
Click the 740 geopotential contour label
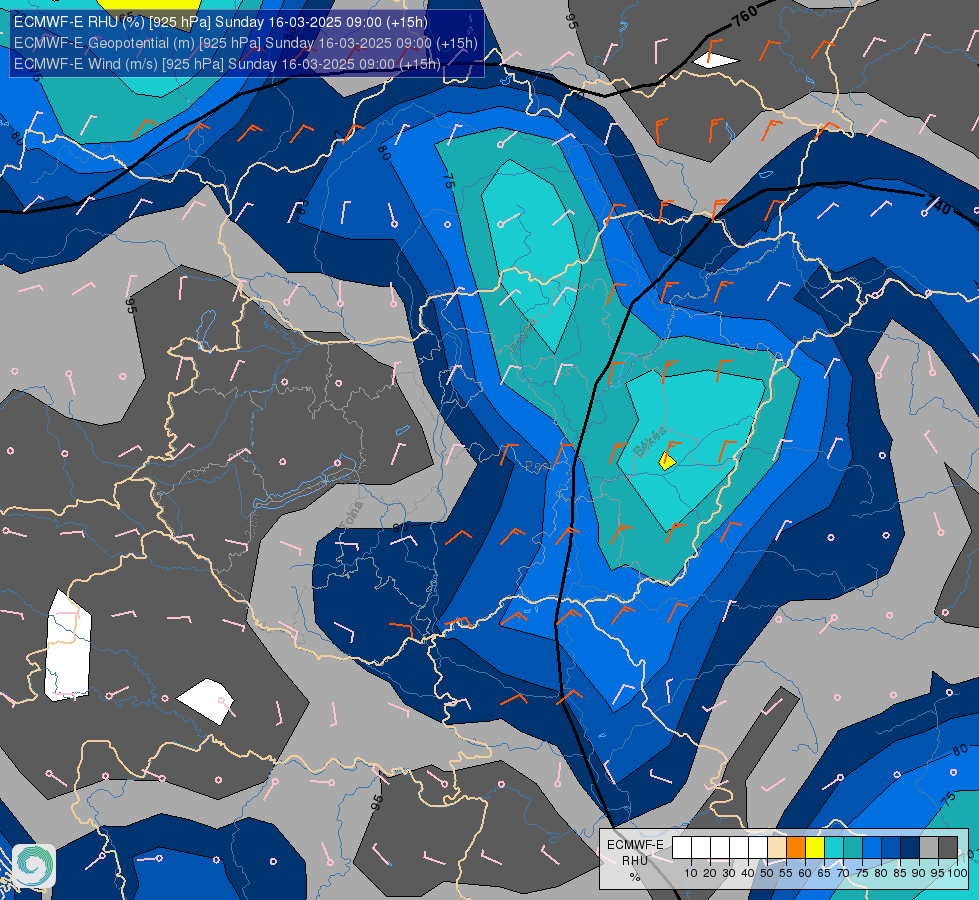click(x=939, y=204)
